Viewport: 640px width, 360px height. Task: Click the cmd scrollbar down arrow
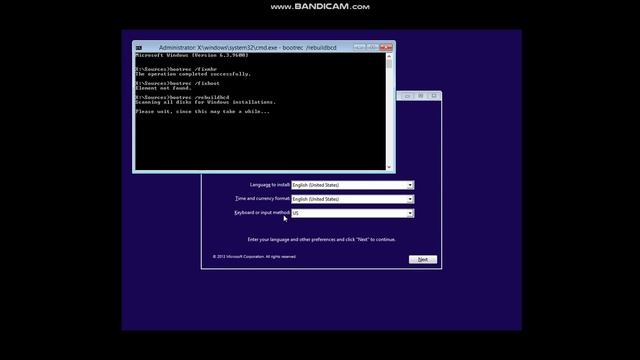coord(389,167)
